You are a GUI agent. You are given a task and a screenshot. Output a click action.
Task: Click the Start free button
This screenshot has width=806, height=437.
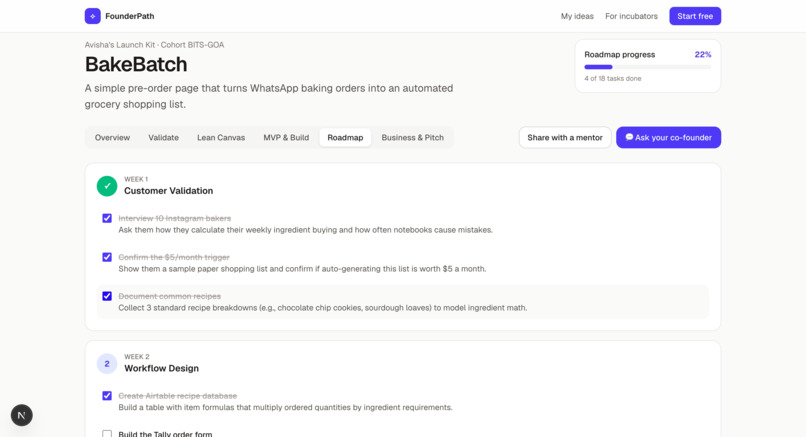695,16
